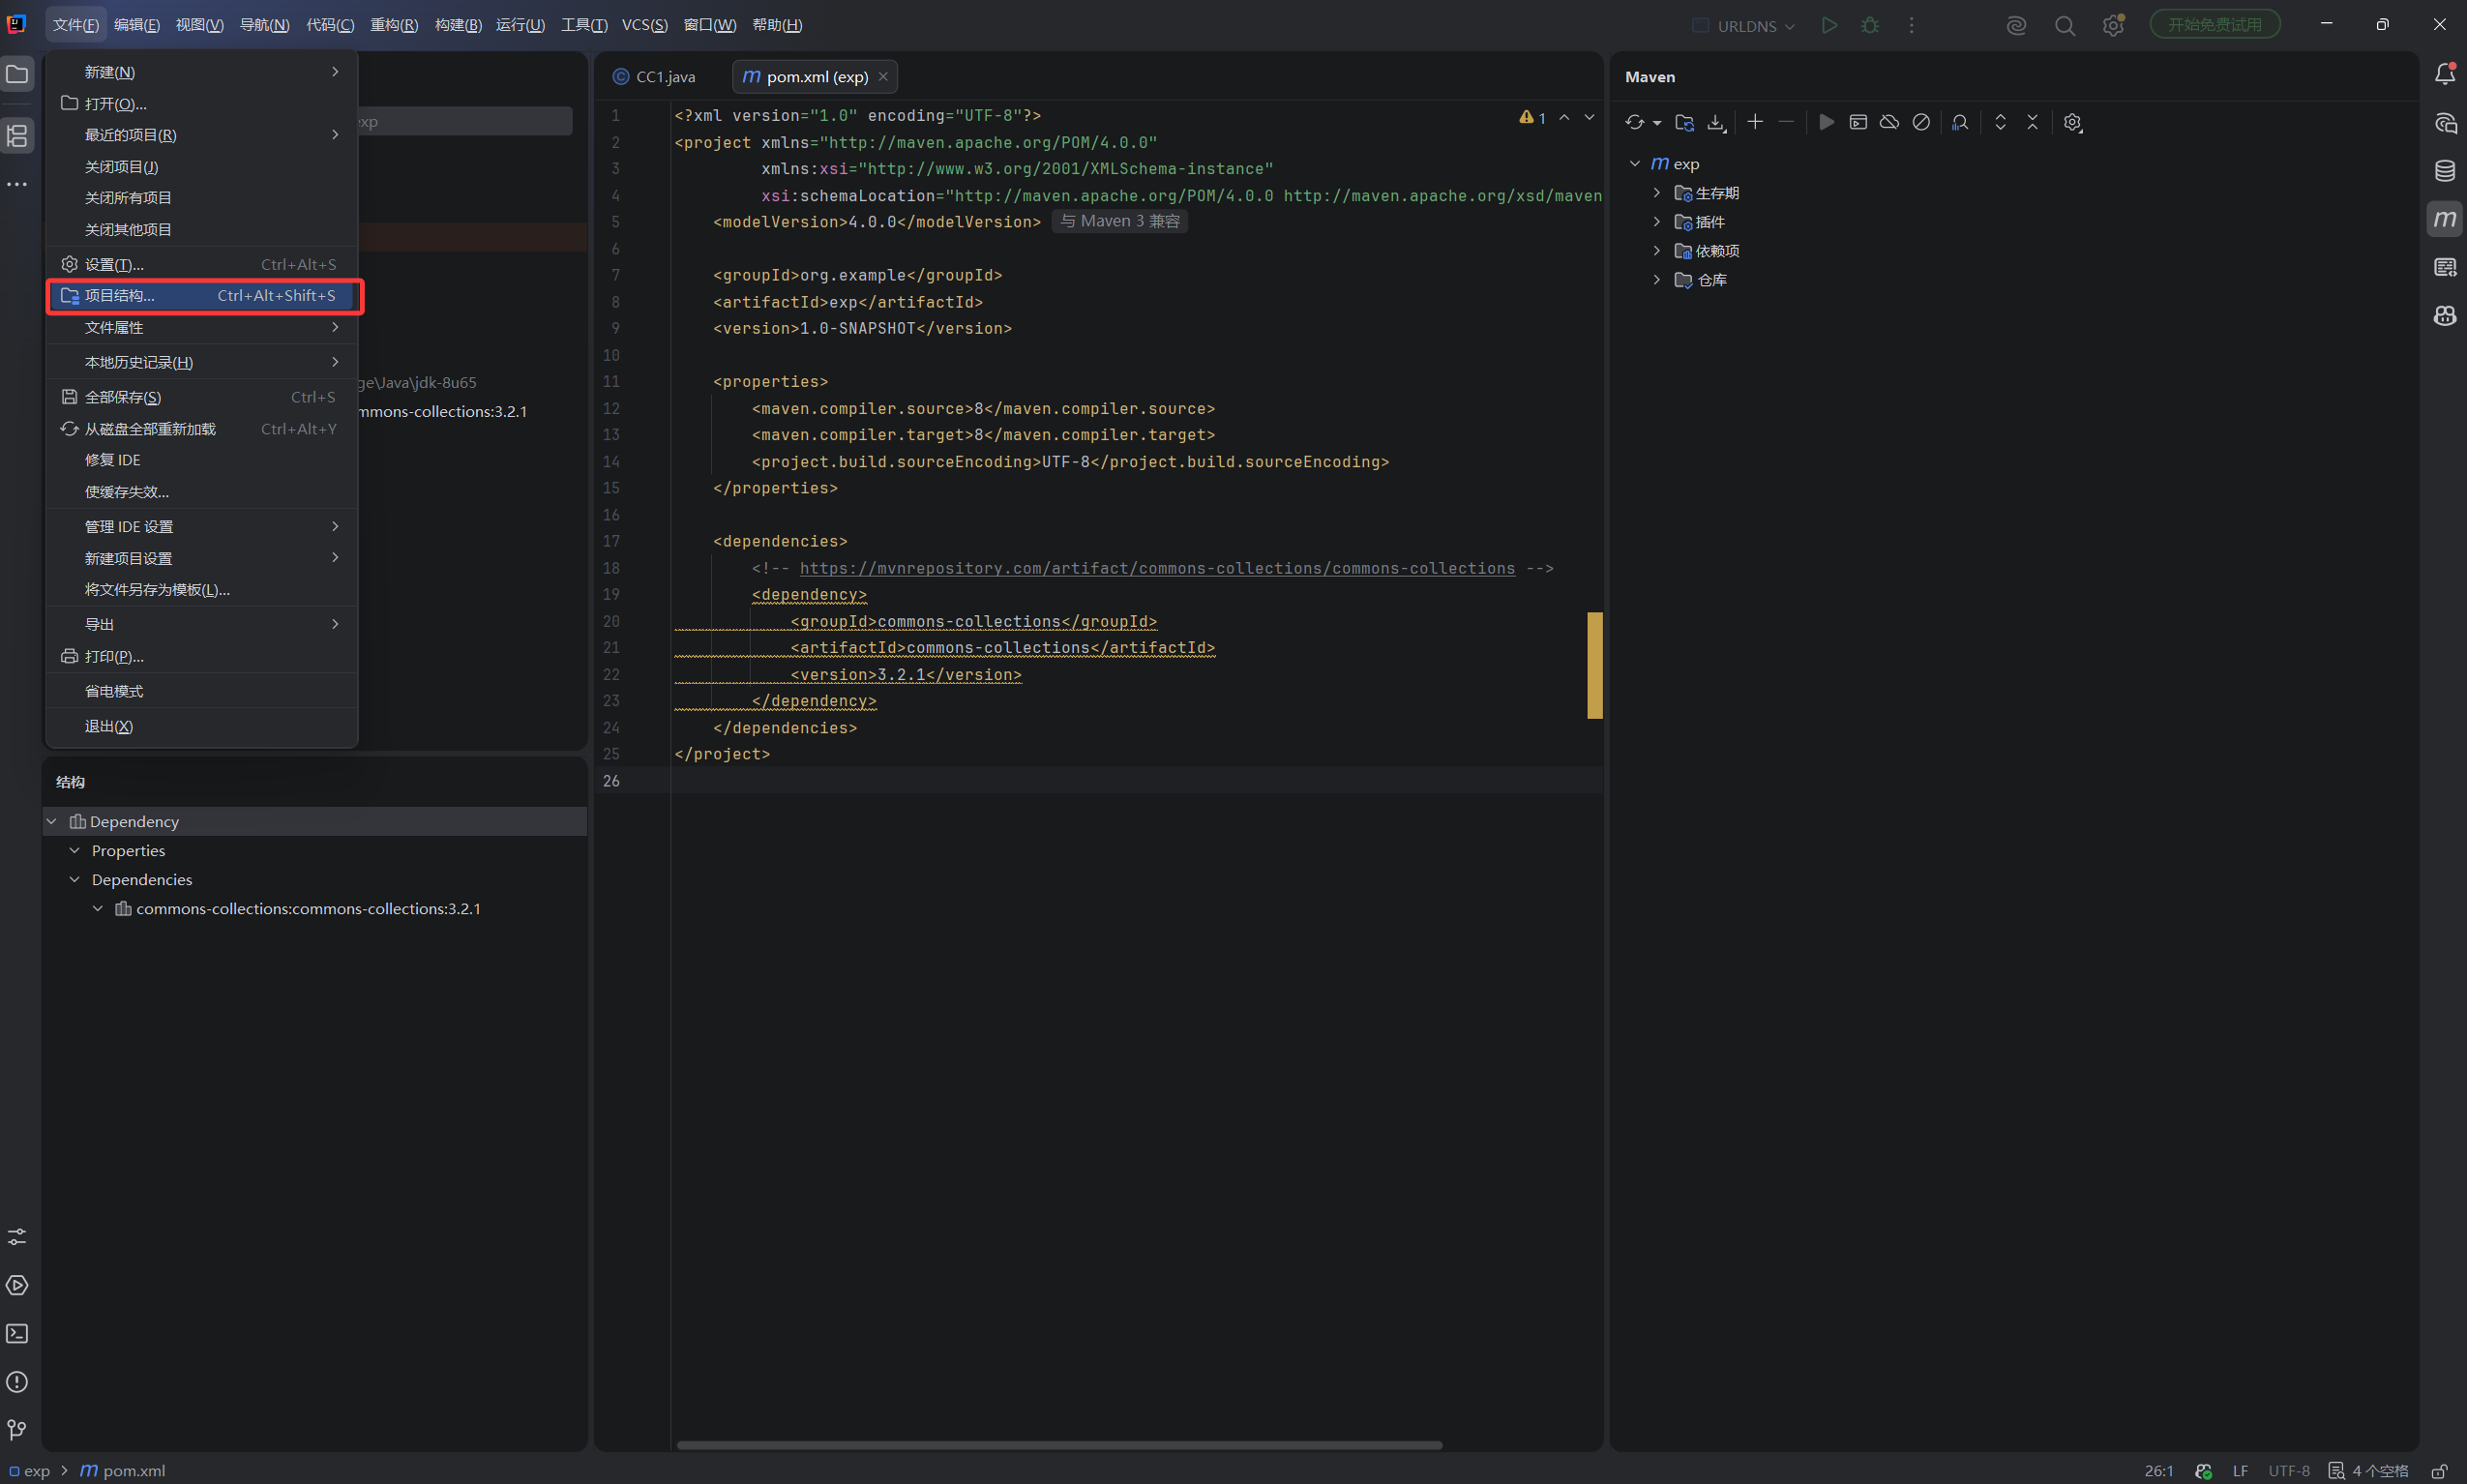
Task: Click 使缓存失效... menu item
Action: coord(202,491)
